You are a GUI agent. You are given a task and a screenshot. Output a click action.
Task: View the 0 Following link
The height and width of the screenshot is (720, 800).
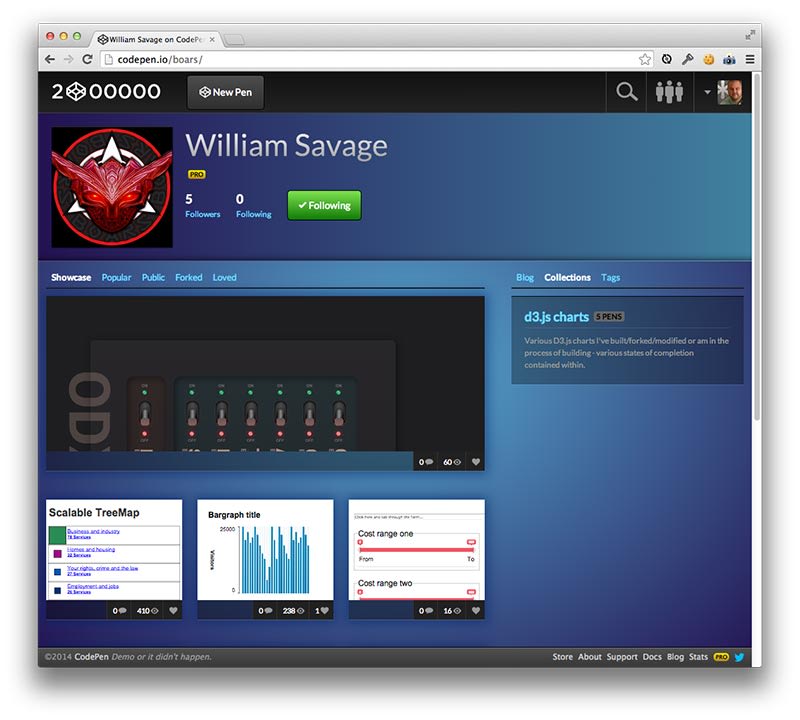tap(254, 206)
